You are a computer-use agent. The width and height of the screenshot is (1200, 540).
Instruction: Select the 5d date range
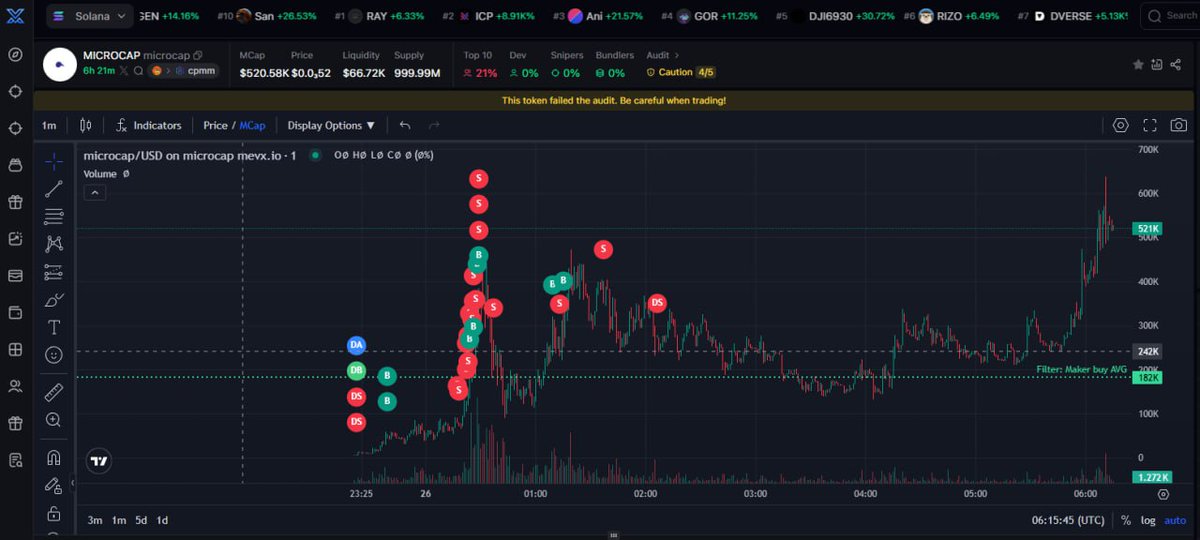[141, 520]
